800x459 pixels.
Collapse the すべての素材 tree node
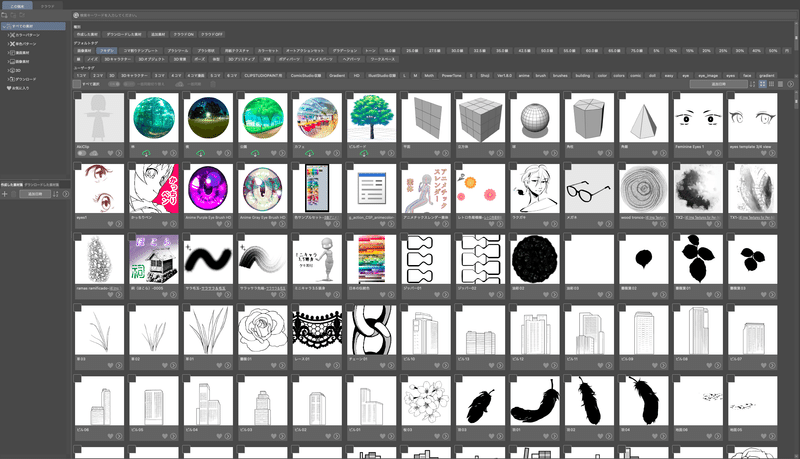(4, 26)
